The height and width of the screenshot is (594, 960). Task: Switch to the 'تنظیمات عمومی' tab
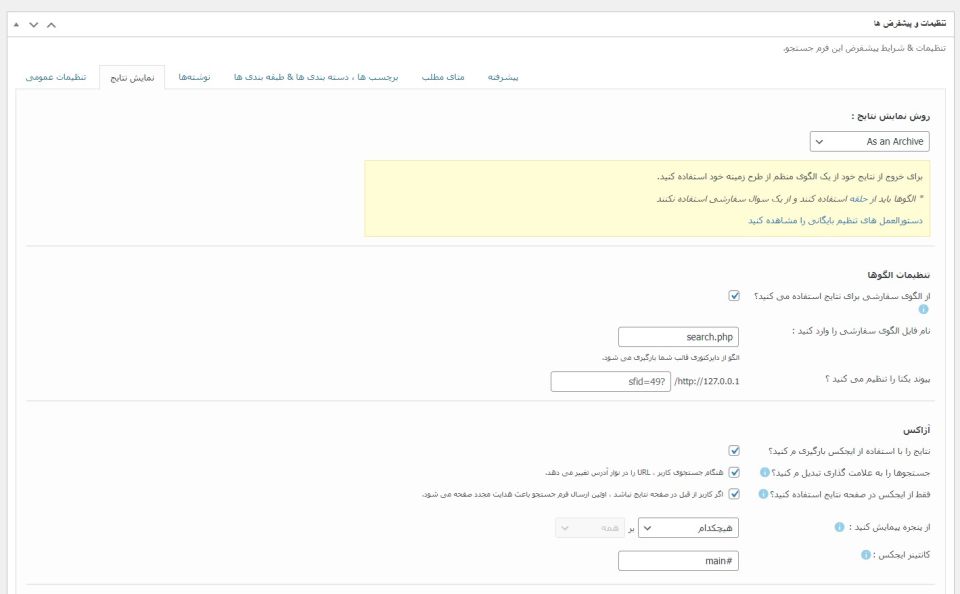pyautogui.click(x=55, y=77)
